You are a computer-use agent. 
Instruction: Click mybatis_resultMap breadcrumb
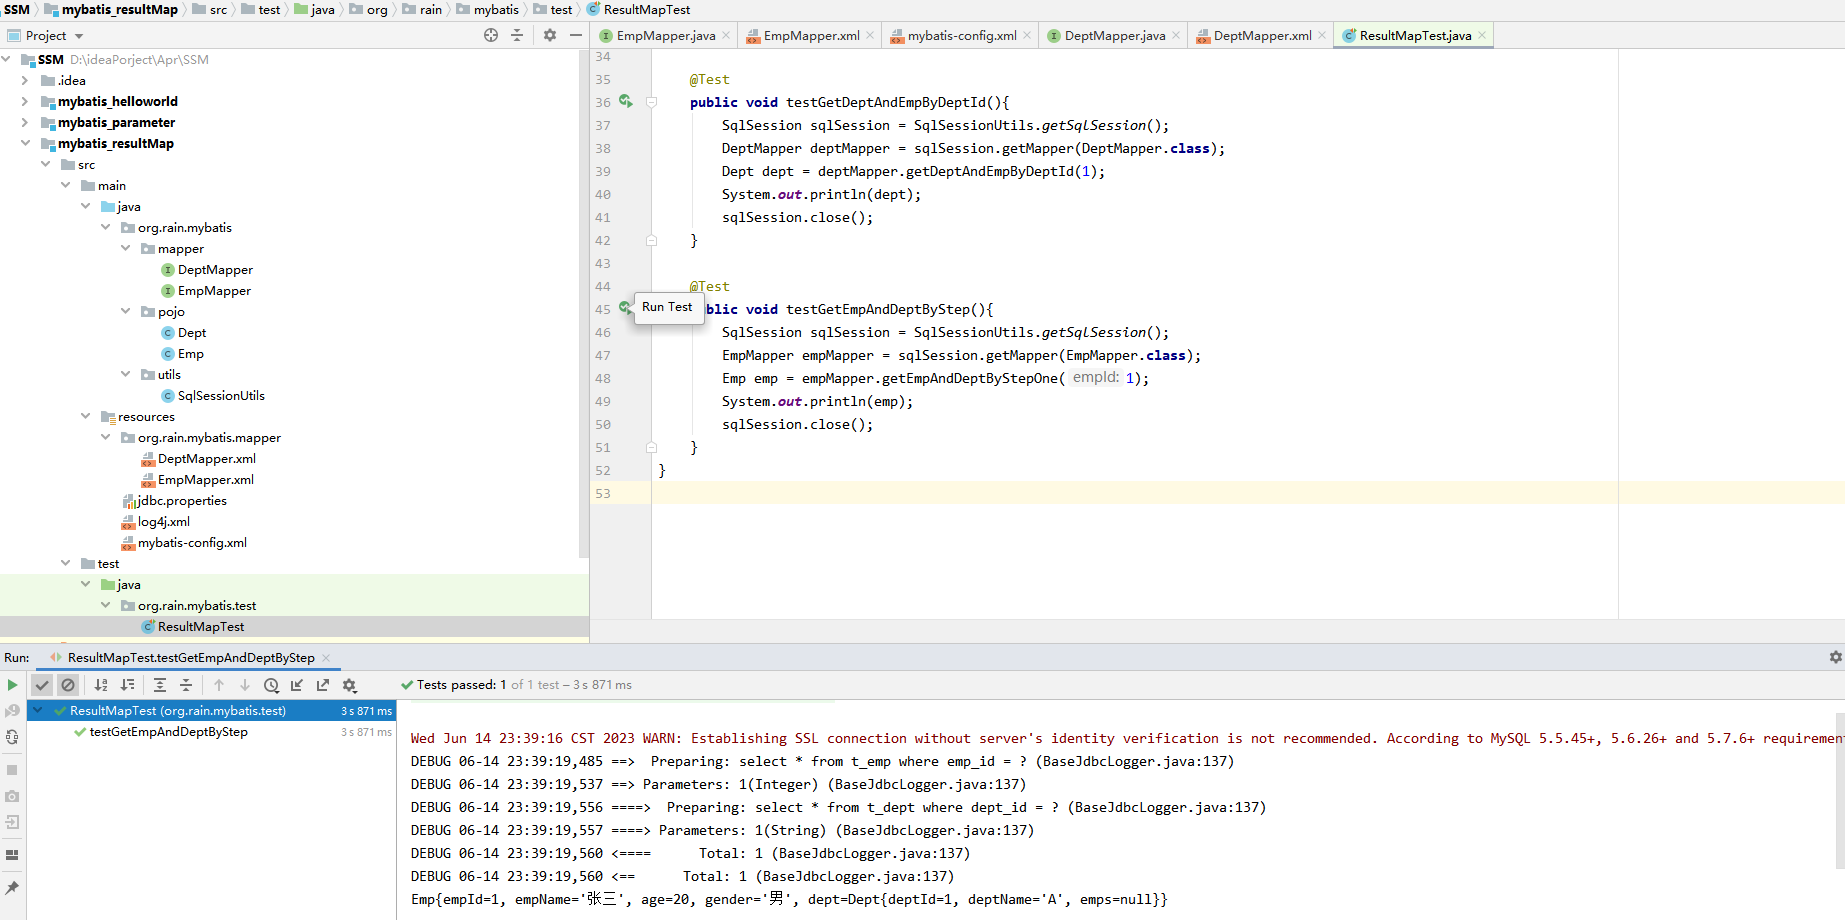pos(111,10)
